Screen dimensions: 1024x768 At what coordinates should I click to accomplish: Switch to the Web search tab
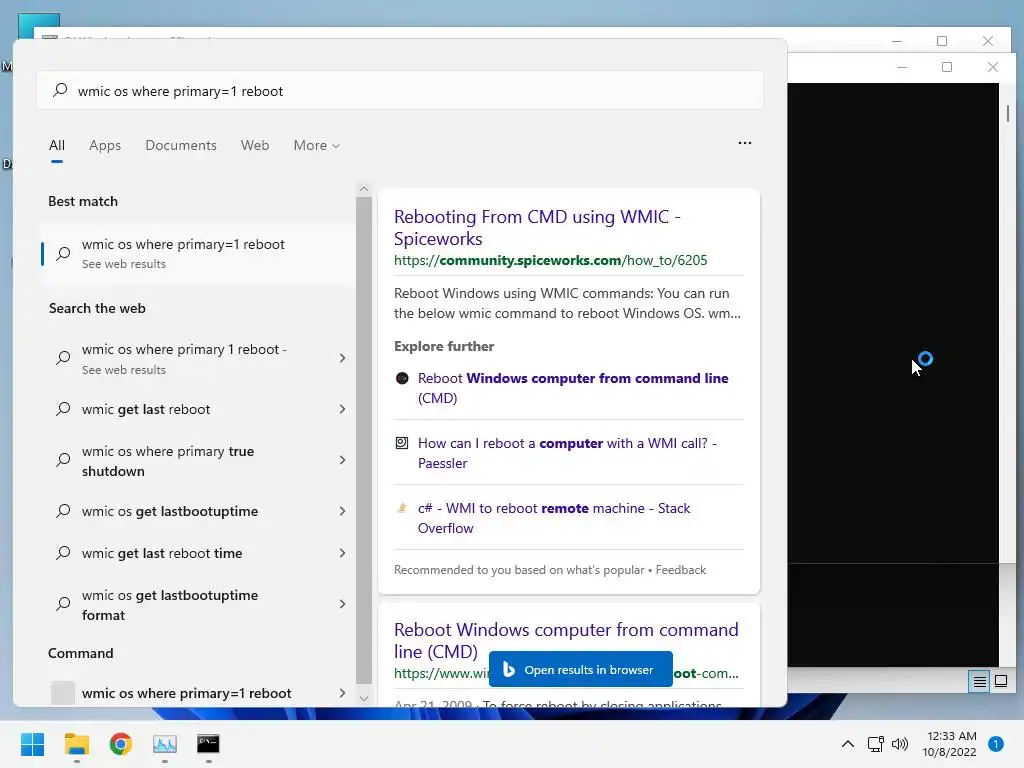pos(255,145)
